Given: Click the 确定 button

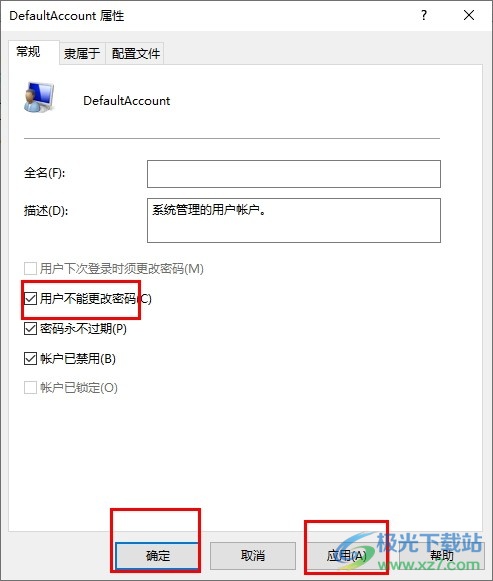Looking at the screenshot, I should (157, 555).
